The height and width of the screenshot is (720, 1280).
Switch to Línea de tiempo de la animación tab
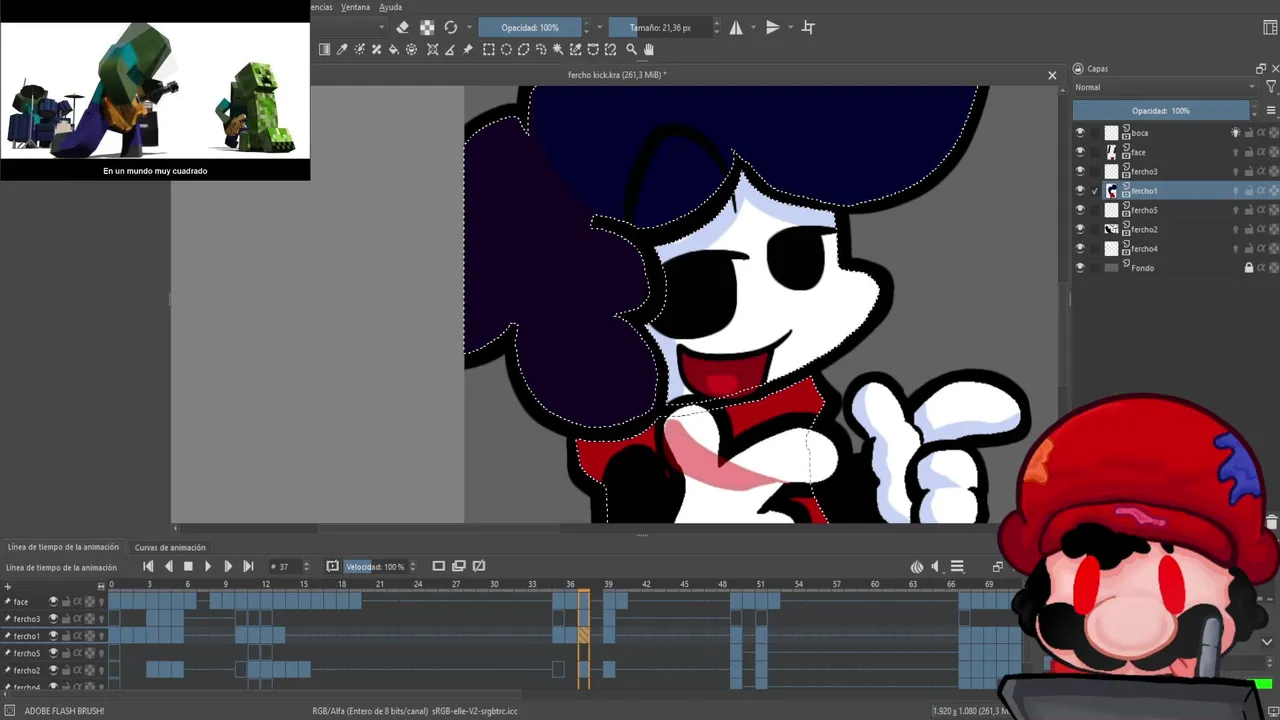click(x=64, y=547)
